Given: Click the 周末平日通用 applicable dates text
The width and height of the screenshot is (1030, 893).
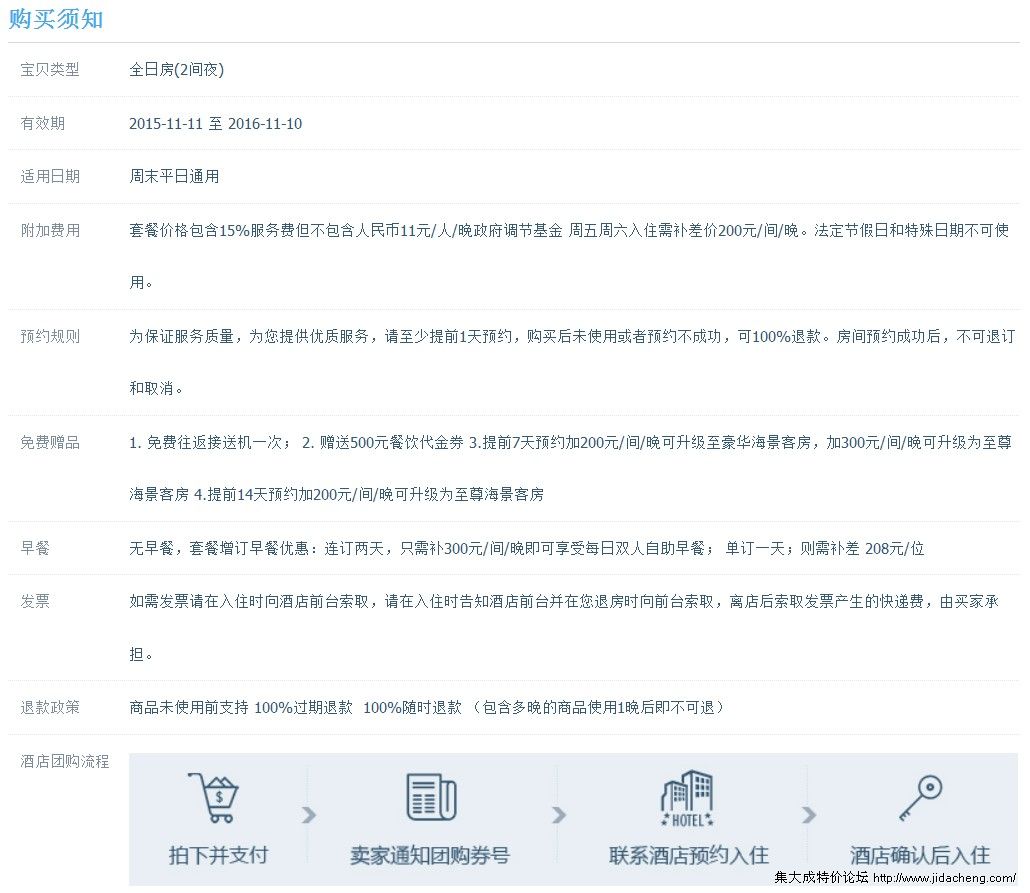Looking at the screenshot, I should [174, 176].
